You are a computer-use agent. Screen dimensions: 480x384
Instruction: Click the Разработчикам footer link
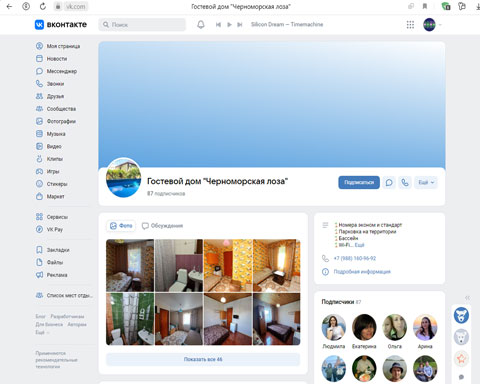point(67,316)
